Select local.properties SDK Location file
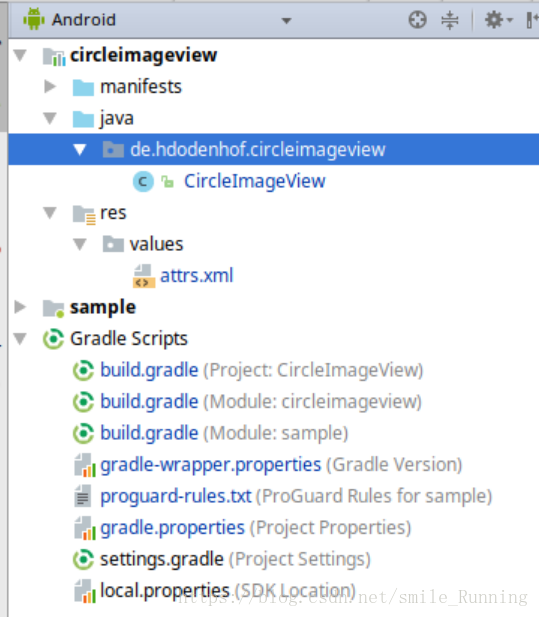This screenshot has width=539, height=617. tap(215, 591)
